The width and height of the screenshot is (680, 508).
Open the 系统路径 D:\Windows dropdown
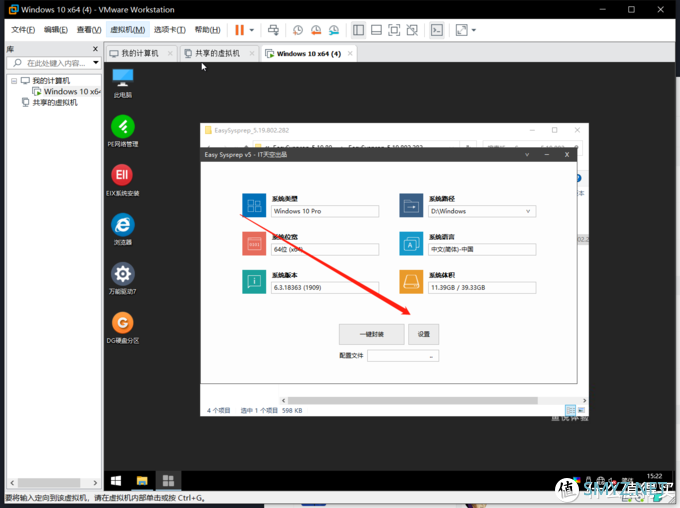coord(482,211)
